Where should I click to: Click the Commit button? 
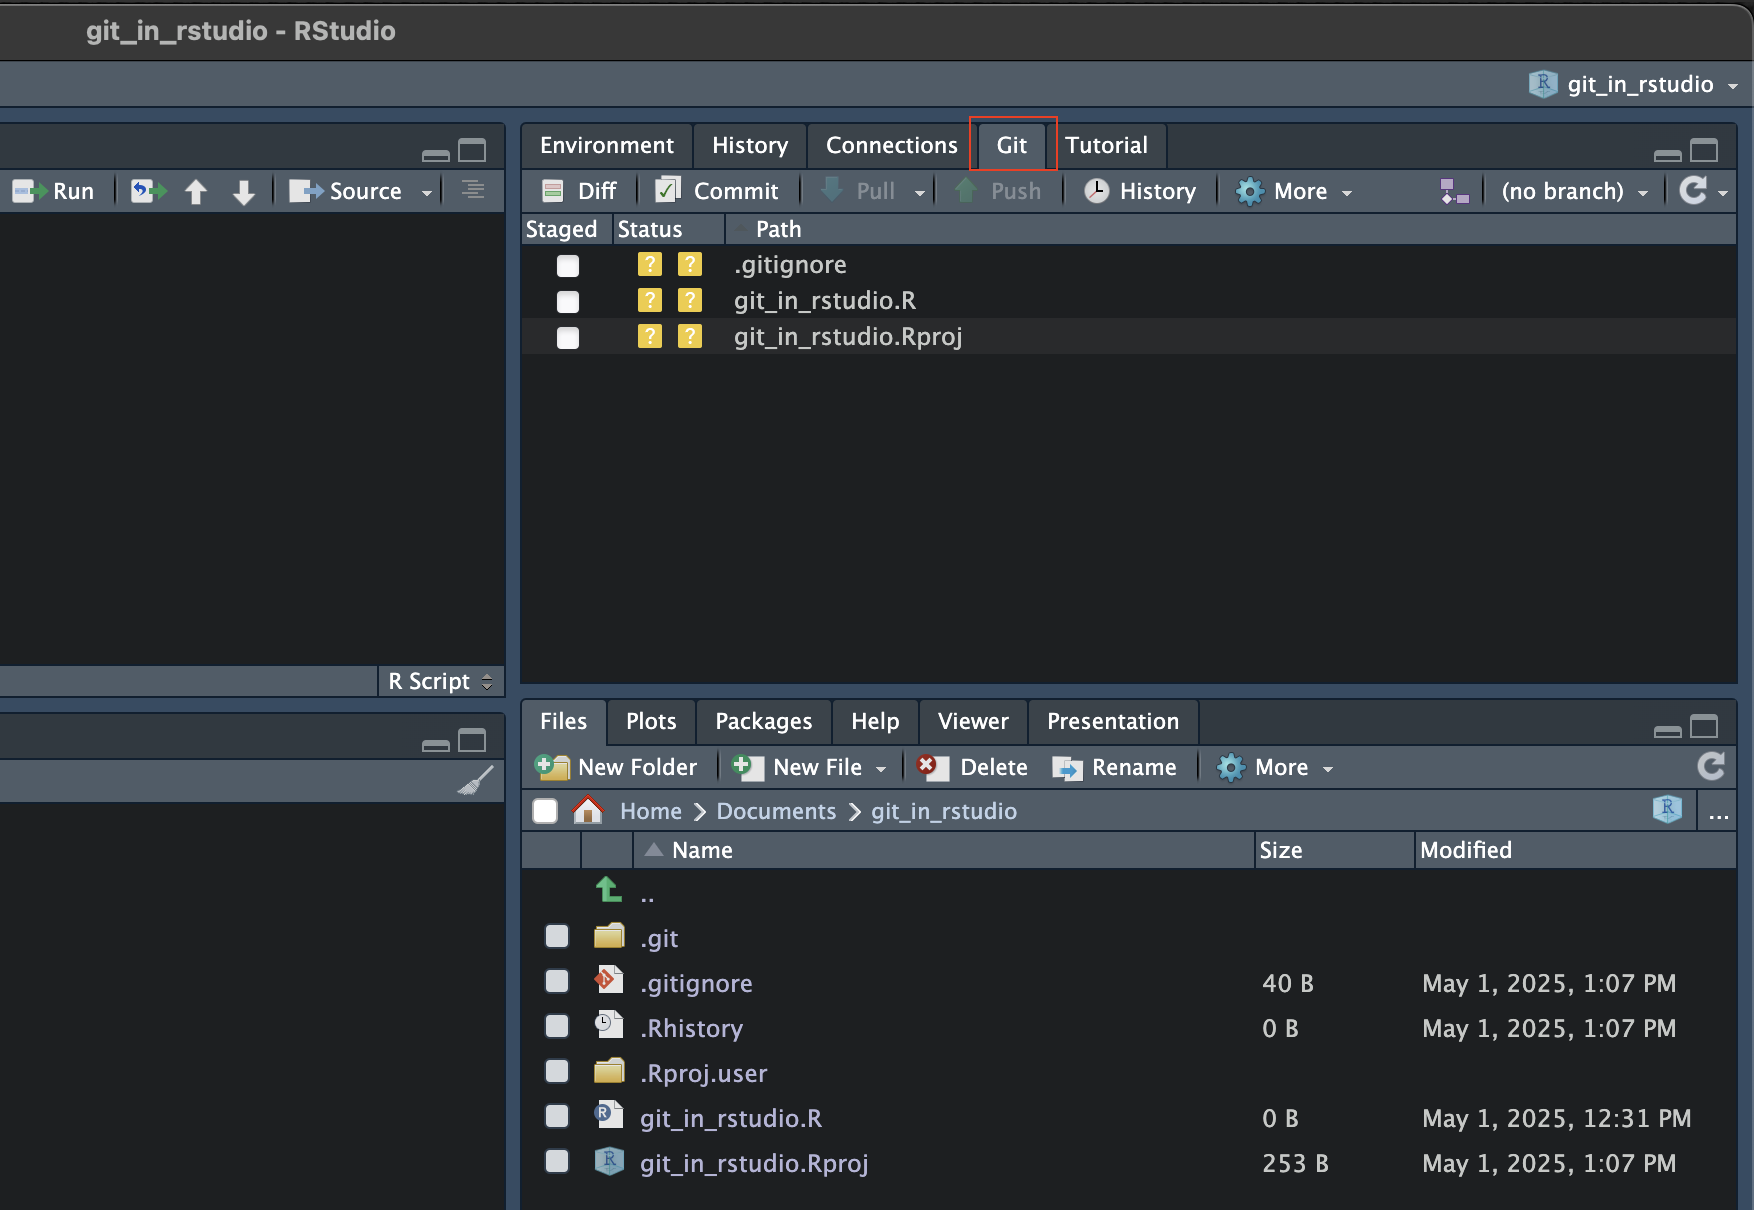click(x=717, y=191)
